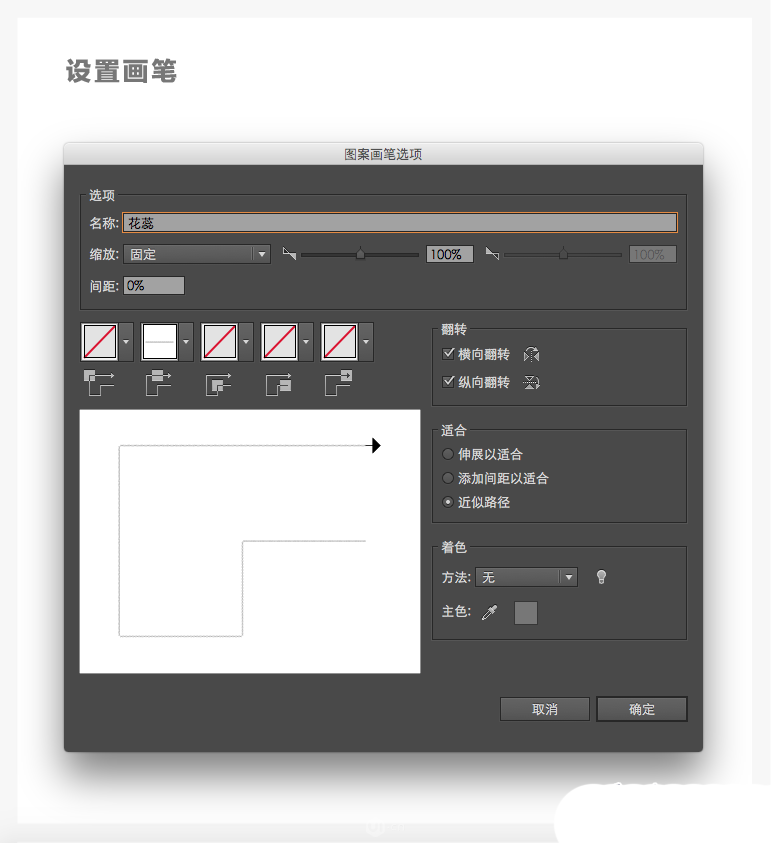Image resolution: width=772 pixels, height=843 pixels.
Task: Click the outer corner tile thumbnail
Action: click(100, 342)
